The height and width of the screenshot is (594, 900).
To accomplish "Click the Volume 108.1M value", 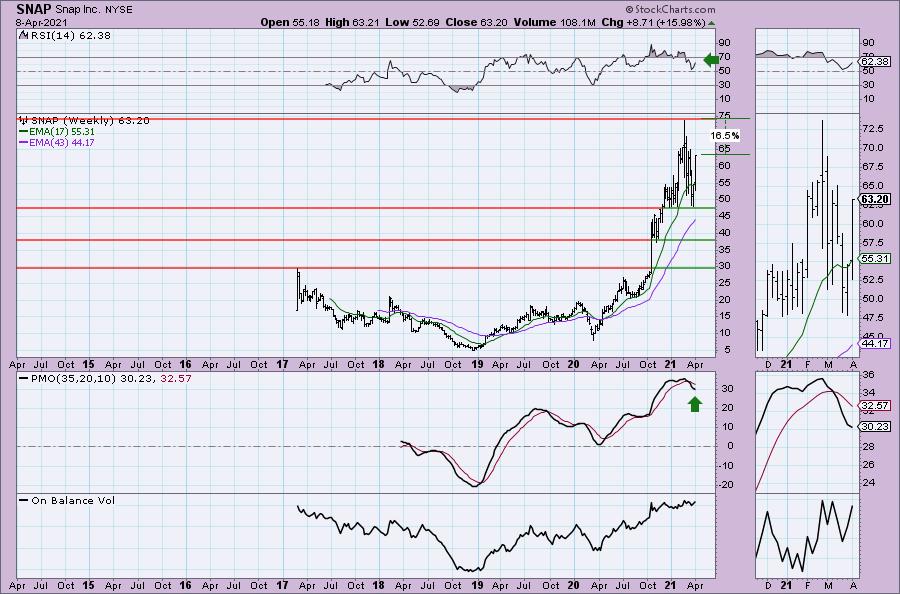I will tap(554, 22).
